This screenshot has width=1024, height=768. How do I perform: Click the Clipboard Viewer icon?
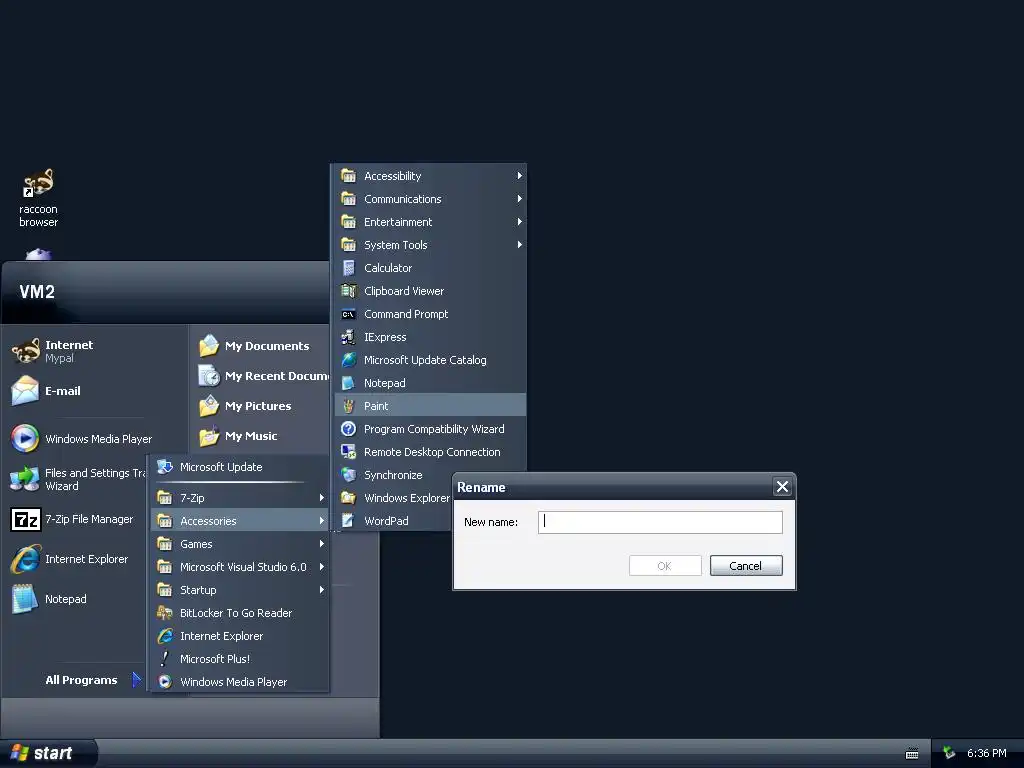tap(349, 291)
